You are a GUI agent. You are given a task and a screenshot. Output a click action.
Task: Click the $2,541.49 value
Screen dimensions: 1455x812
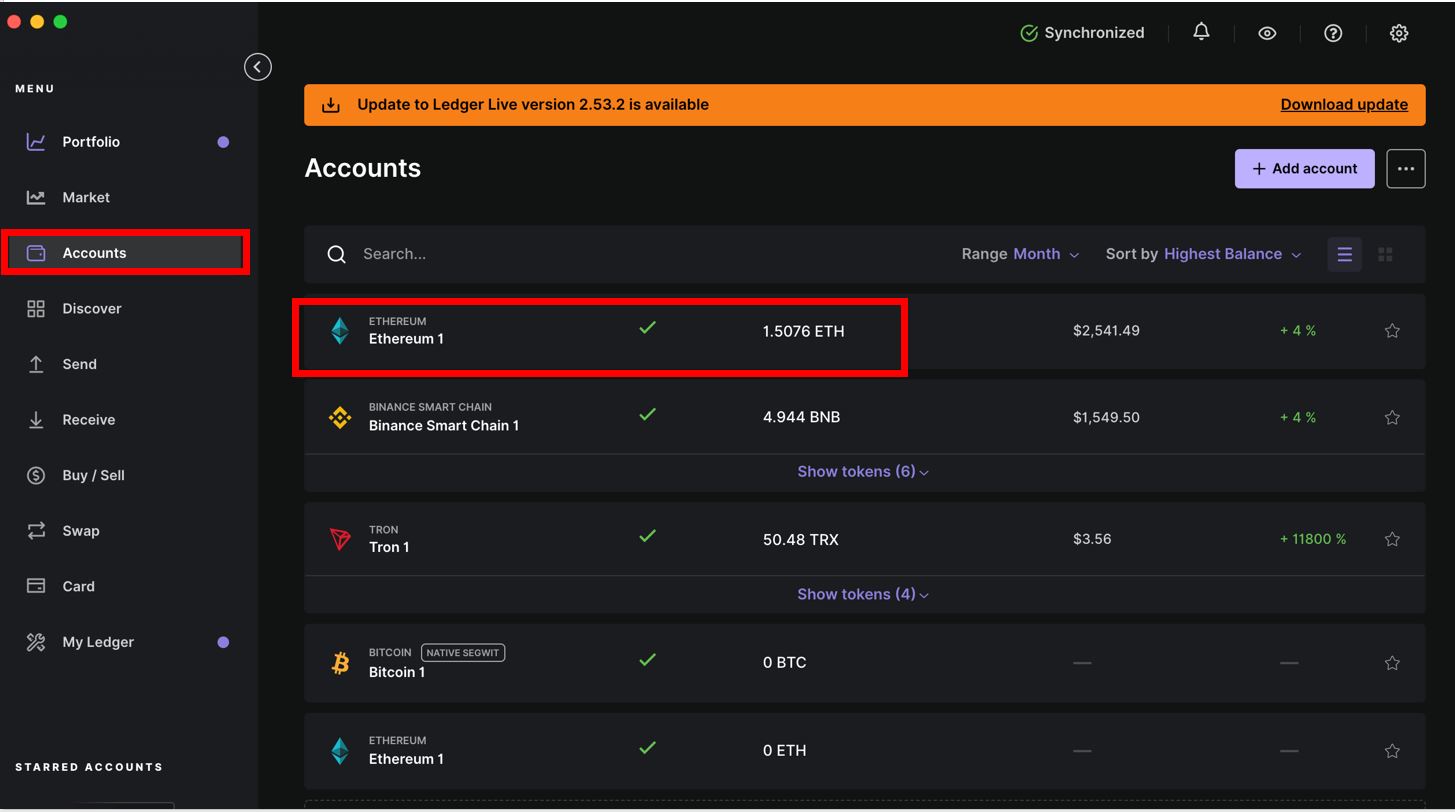[x=1106, y=330]
